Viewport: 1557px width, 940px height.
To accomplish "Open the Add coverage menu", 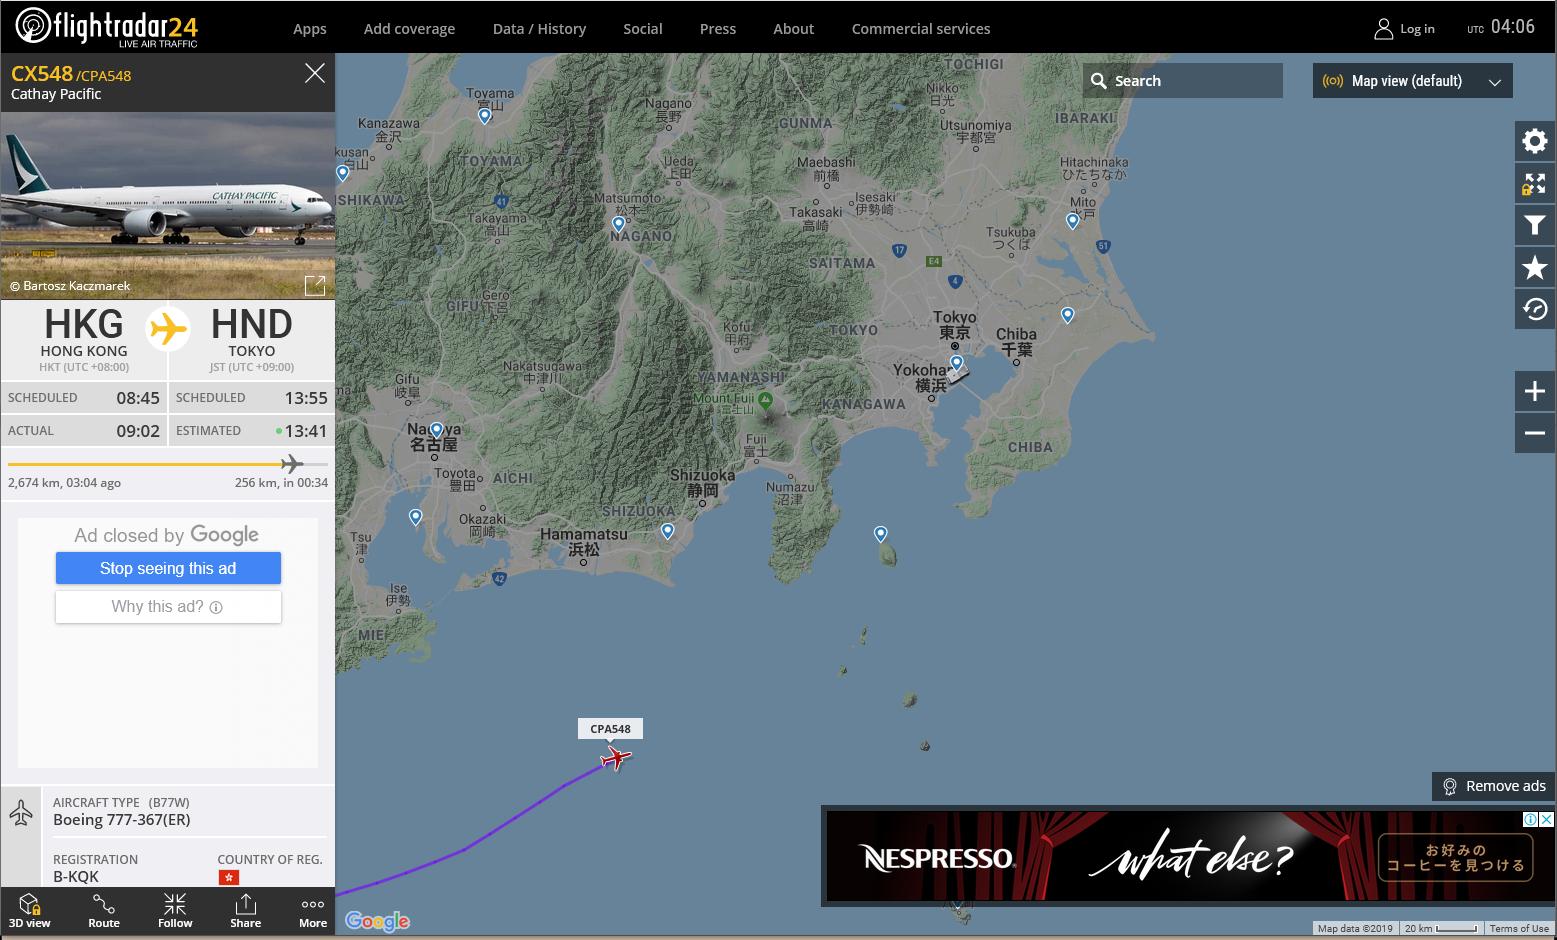I will 409,29.
